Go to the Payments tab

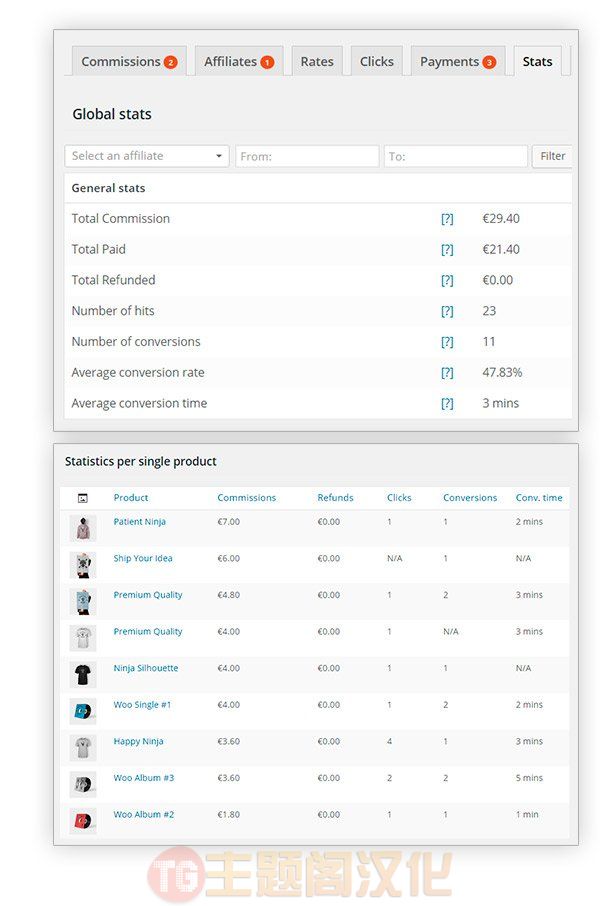458,61
